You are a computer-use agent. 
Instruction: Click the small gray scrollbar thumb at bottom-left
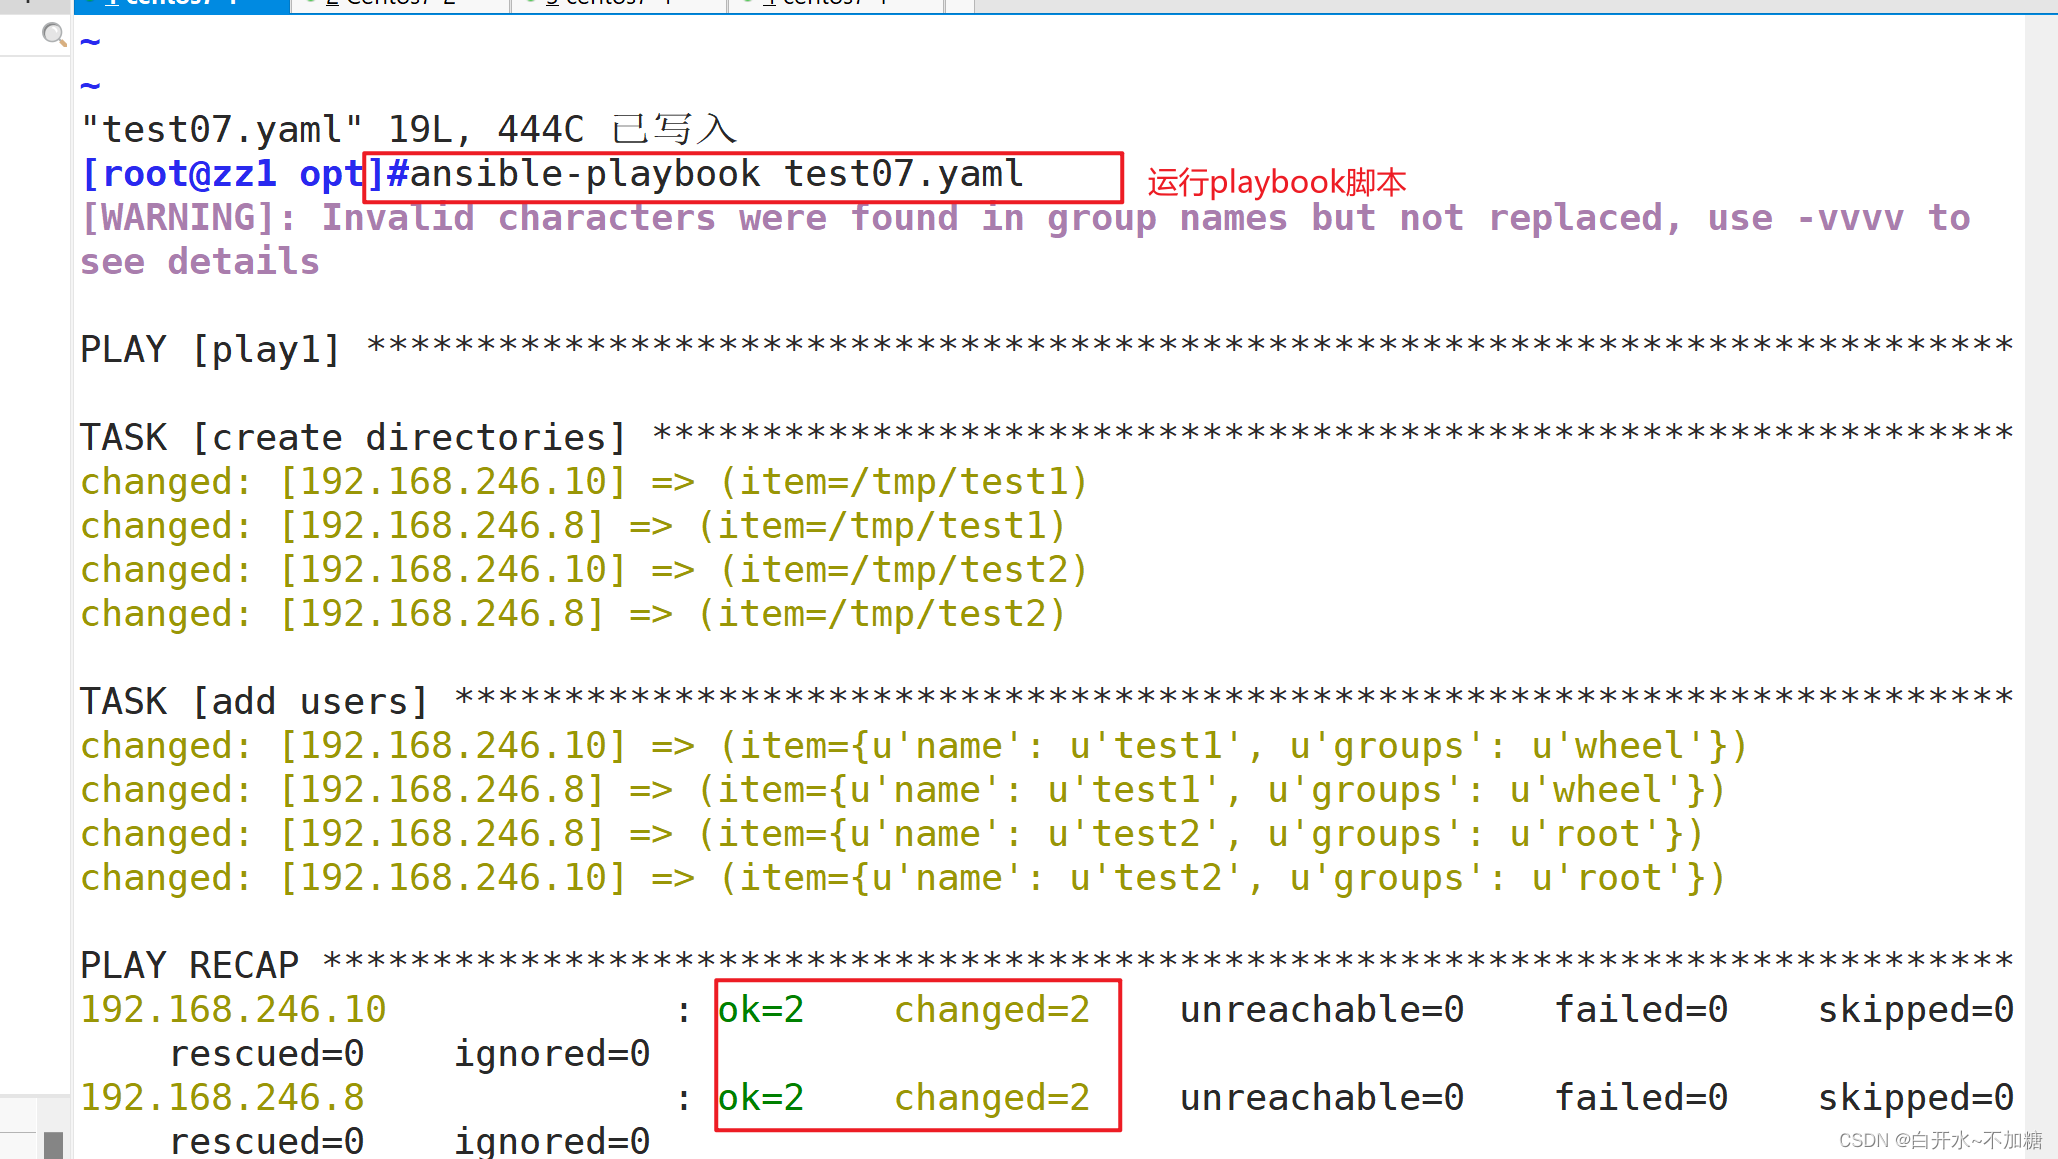coord(53,1144)
